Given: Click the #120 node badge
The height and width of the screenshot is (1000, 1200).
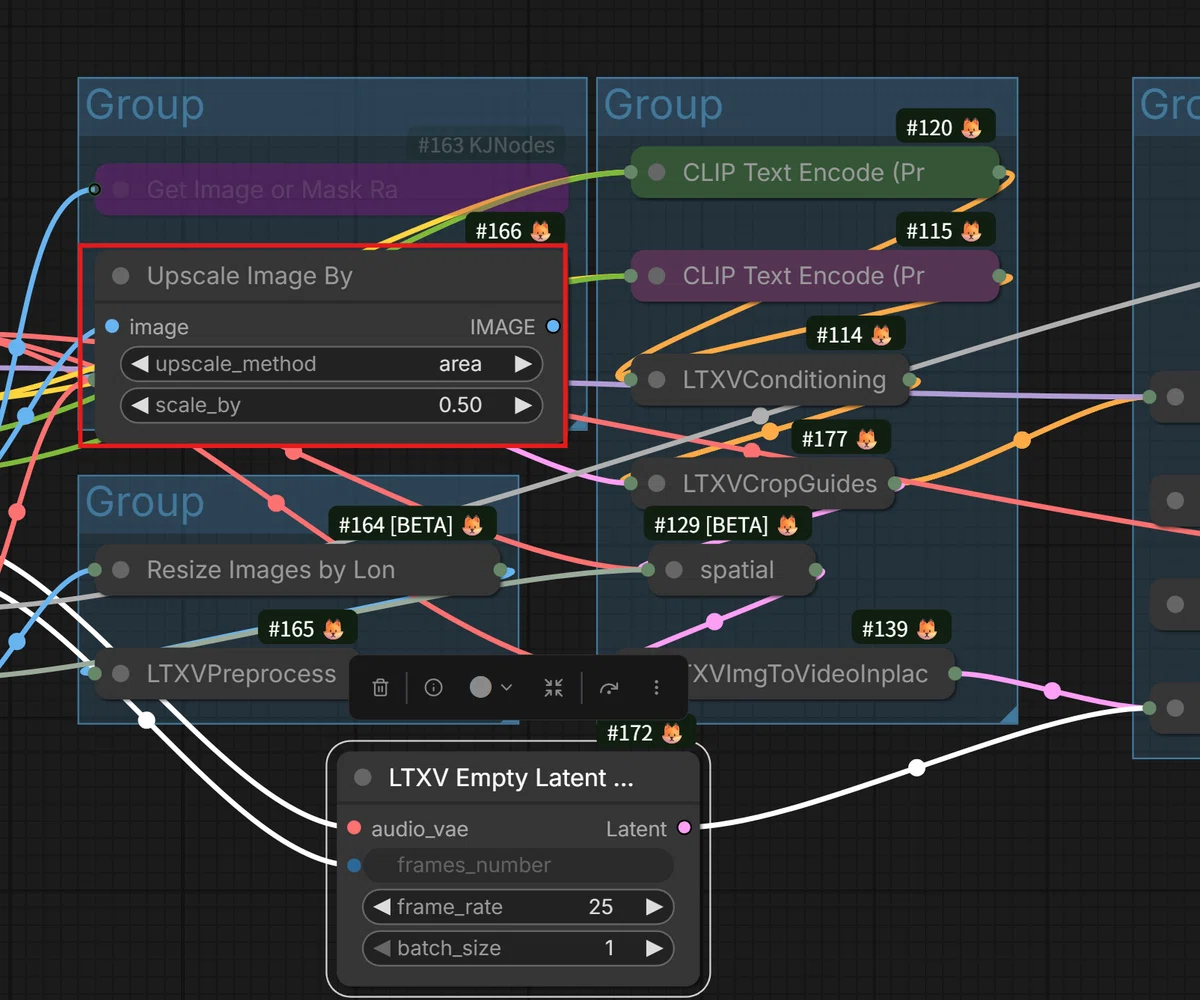Looking at the screenshot, I should pyautogui.click(x=944, y=127).
